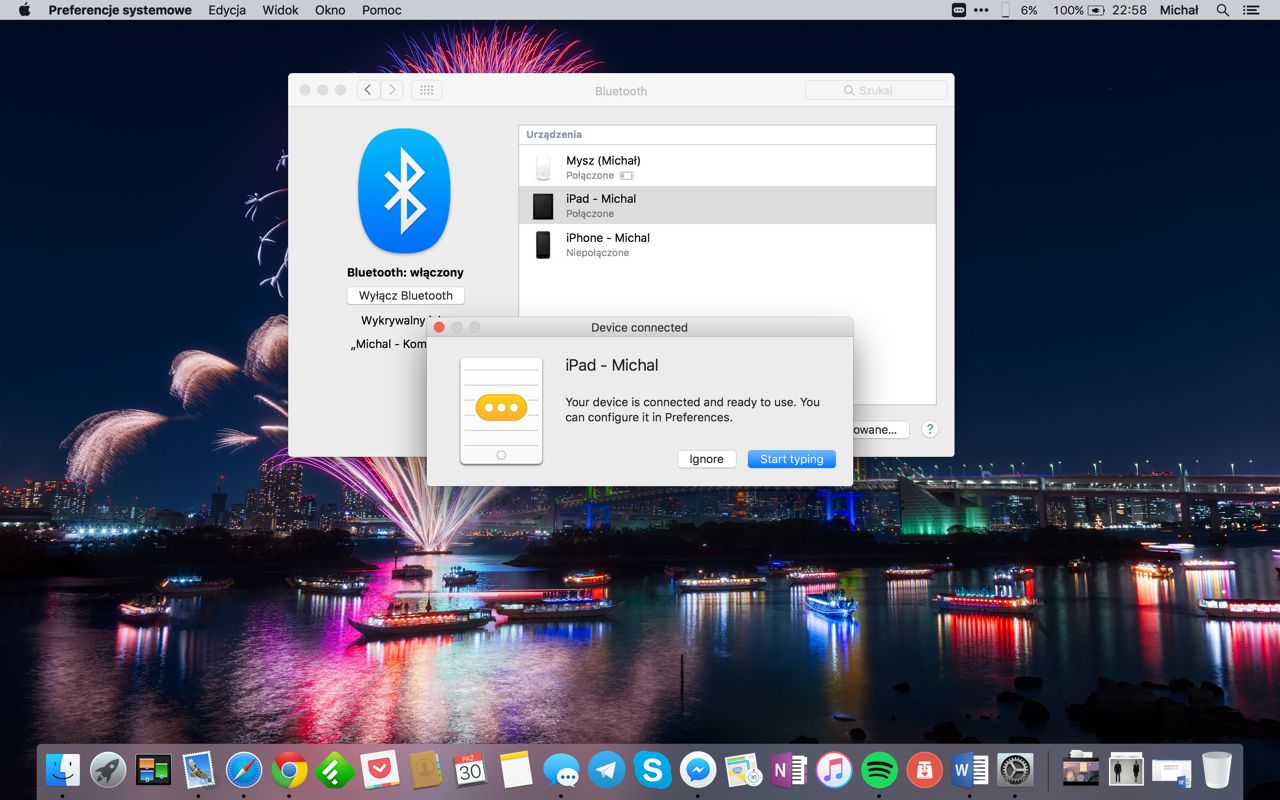Viewport: 1280px width, 800px height.
Task: Open Finder from the Dock
Action: tap(63, 770)
